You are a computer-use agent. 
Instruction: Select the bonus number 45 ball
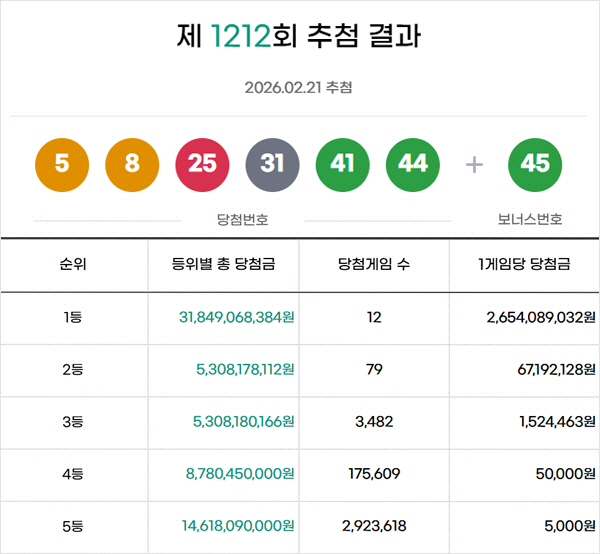coord(535,163)
